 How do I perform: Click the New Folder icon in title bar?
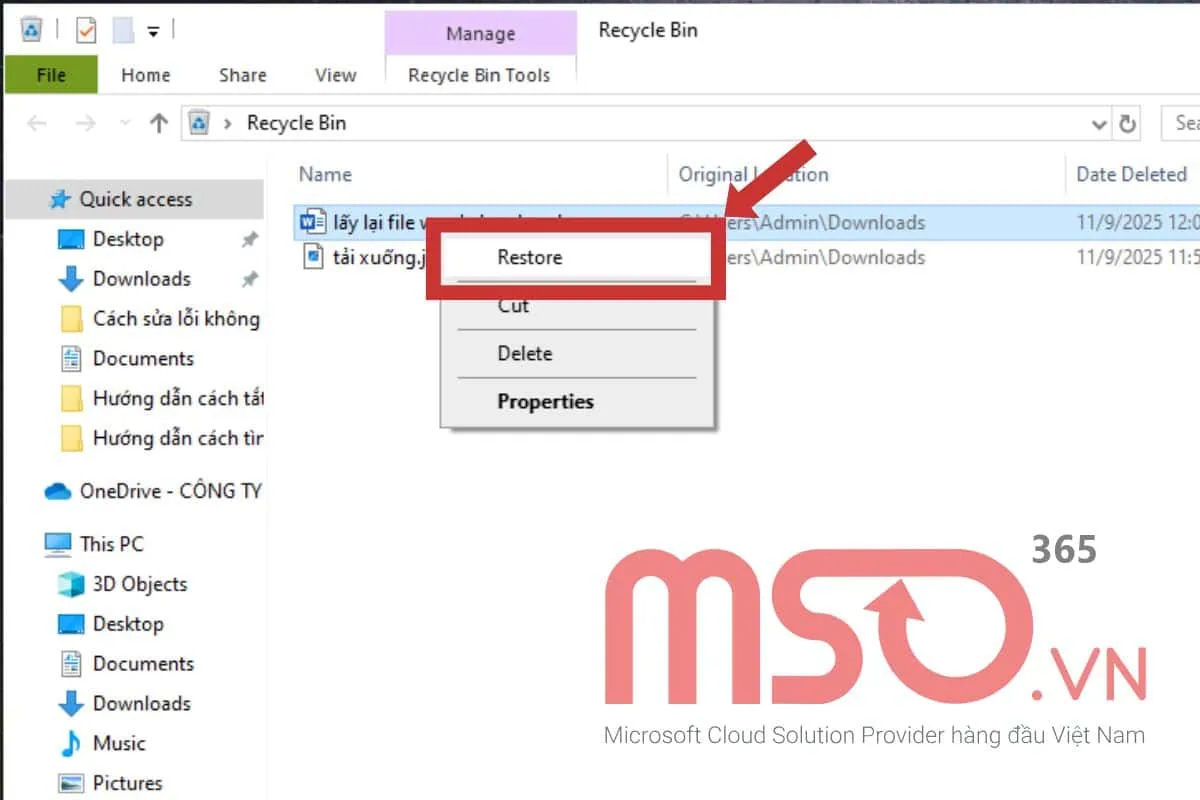(x=123, y=31)
